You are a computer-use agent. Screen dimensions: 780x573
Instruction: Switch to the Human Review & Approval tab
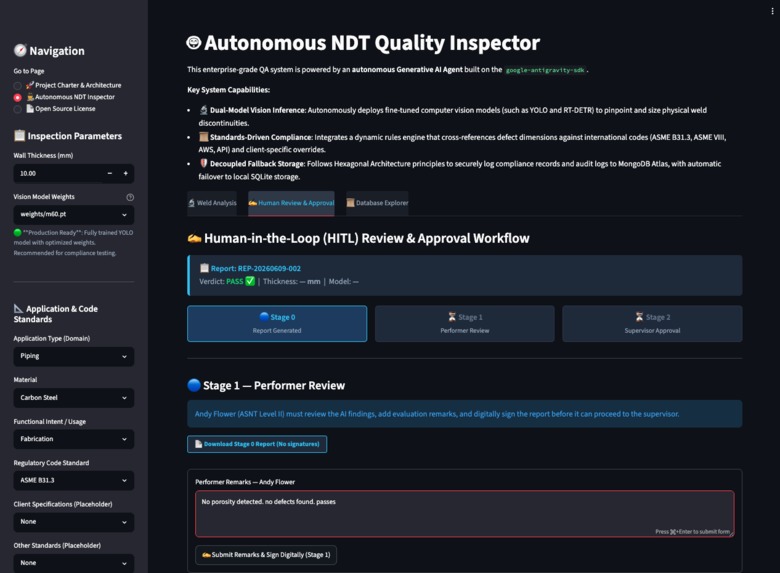pyautogui.click(x=291, y=203)
